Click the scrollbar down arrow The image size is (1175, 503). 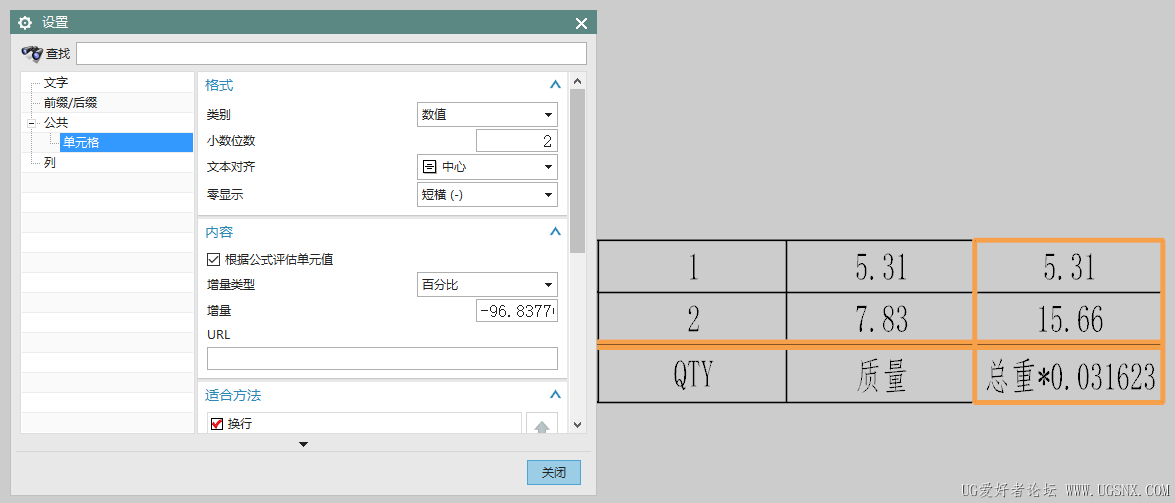[578, 425]
